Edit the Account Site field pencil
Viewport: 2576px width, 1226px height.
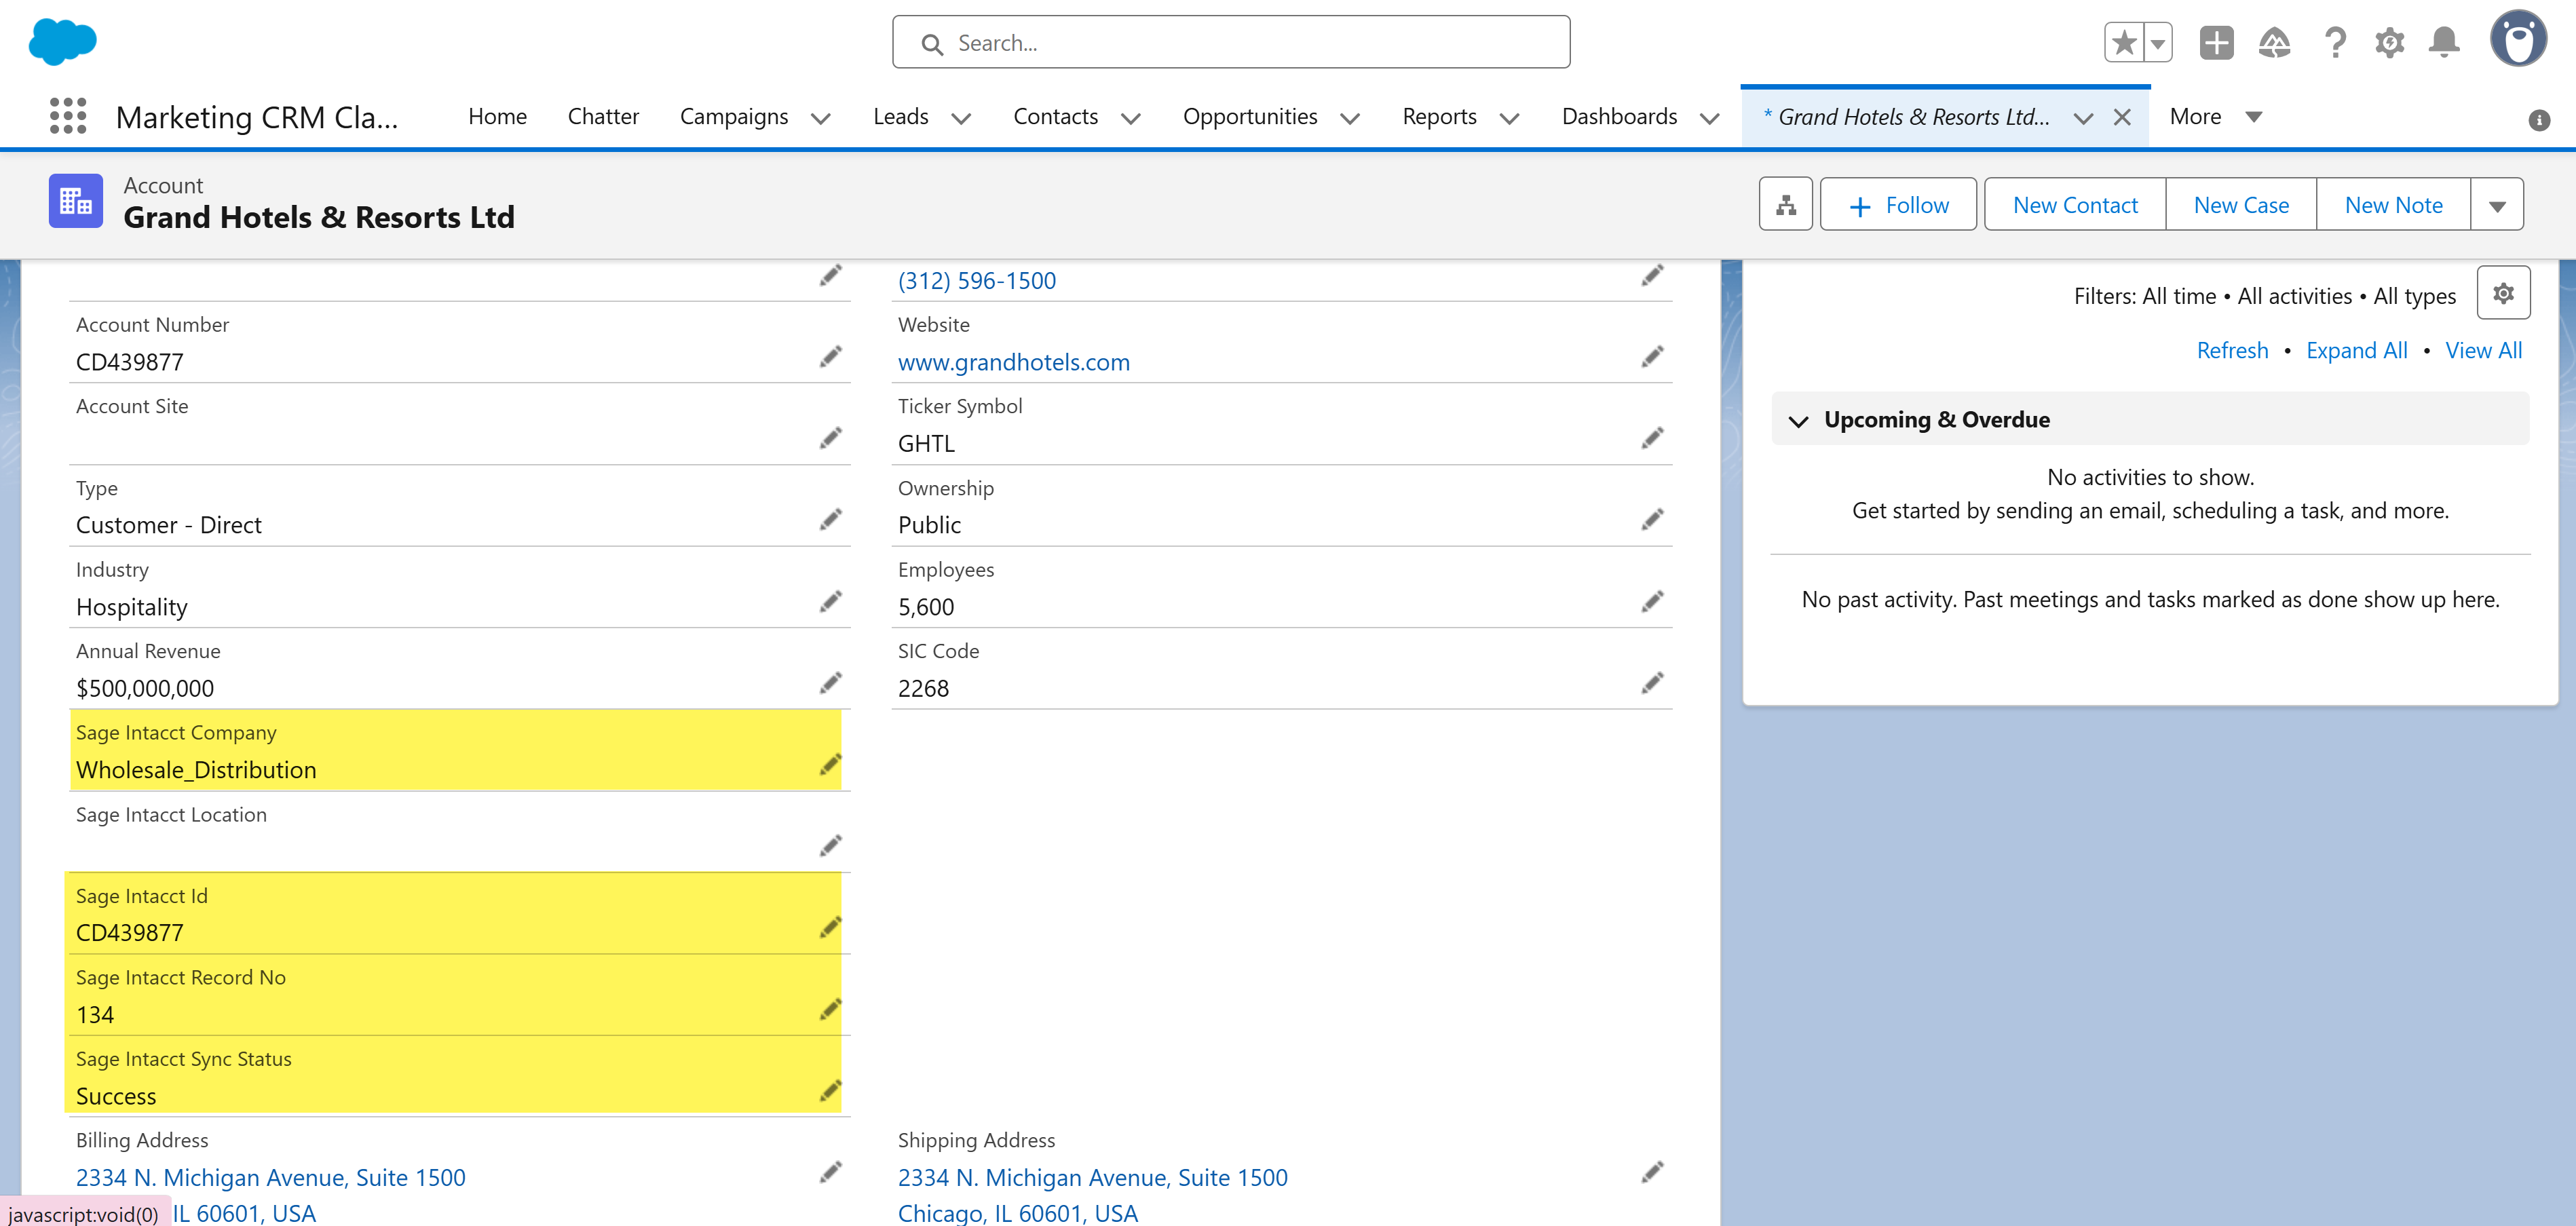click(830, 439)
